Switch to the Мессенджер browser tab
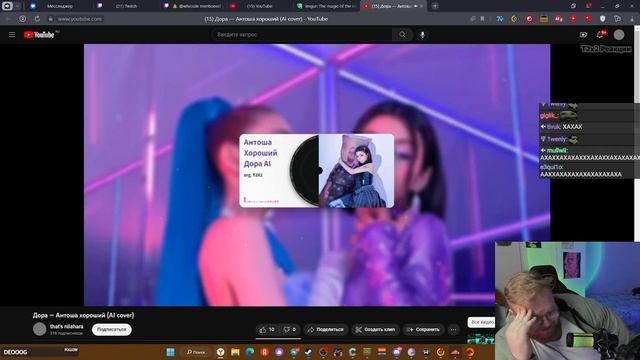 (x=55, y=6)
